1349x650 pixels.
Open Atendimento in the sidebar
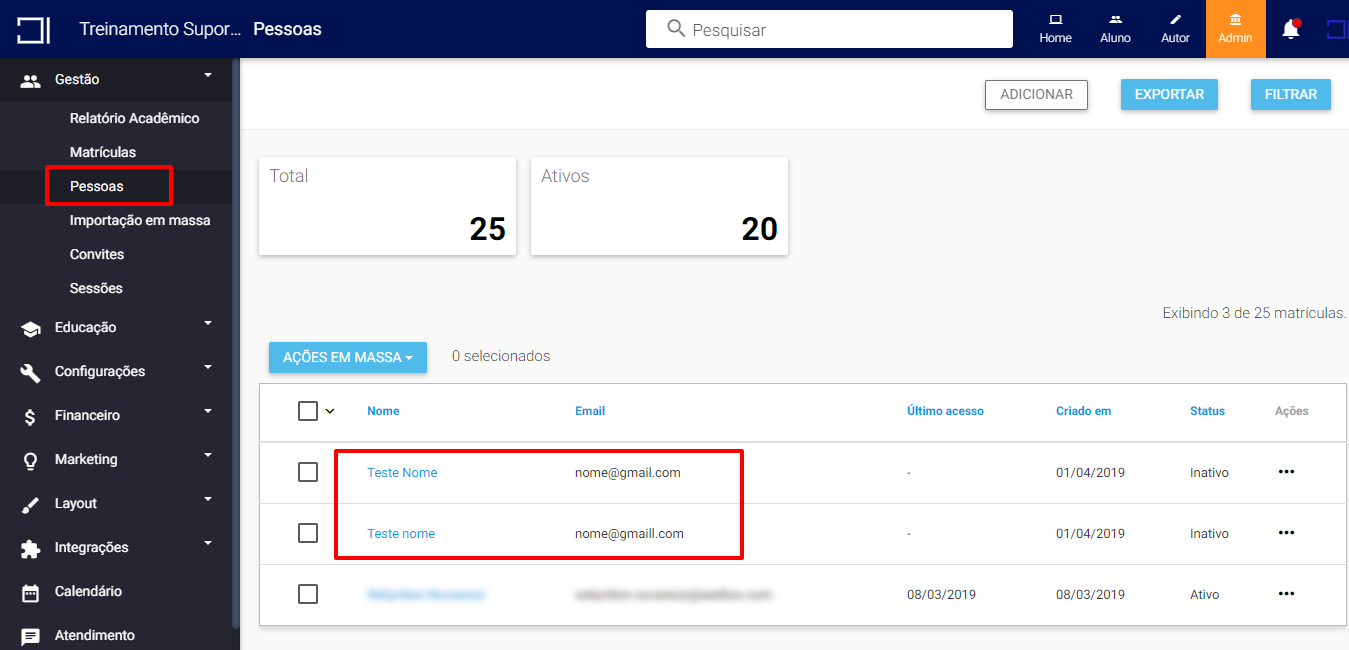95,635
